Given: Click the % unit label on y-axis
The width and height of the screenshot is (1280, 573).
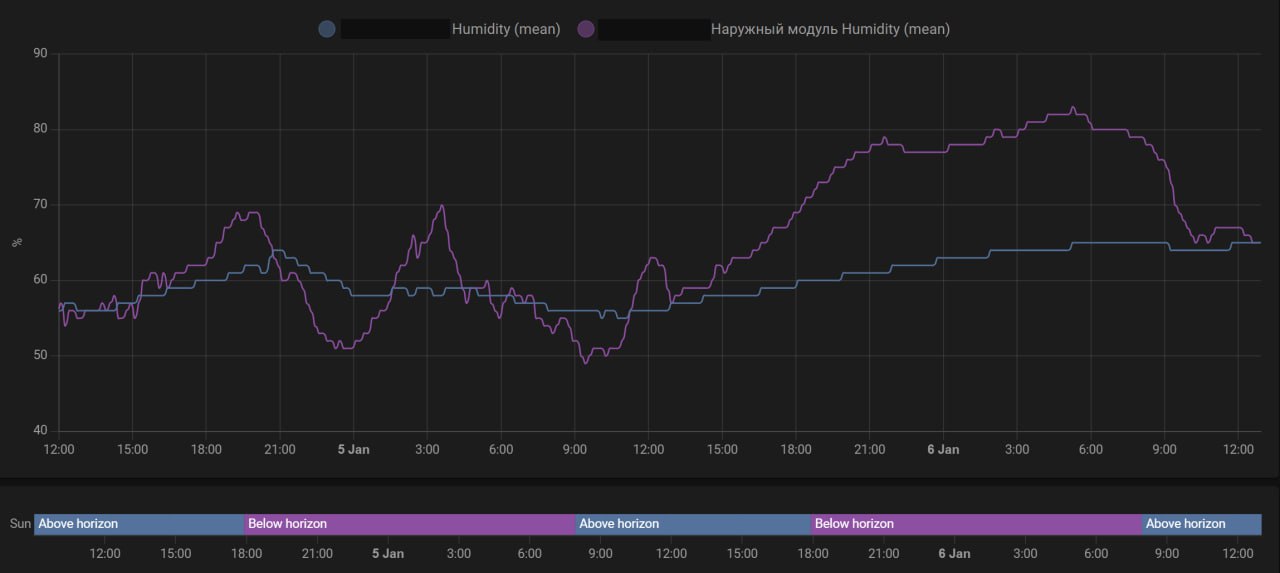Looking at the screenshot, I should 15,242.
